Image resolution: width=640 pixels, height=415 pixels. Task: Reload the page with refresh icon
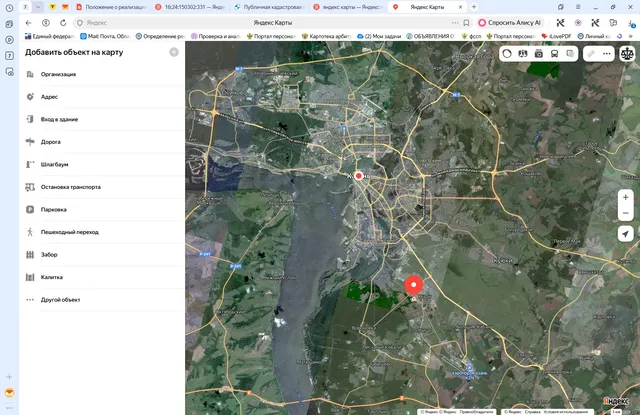(63, 23)
